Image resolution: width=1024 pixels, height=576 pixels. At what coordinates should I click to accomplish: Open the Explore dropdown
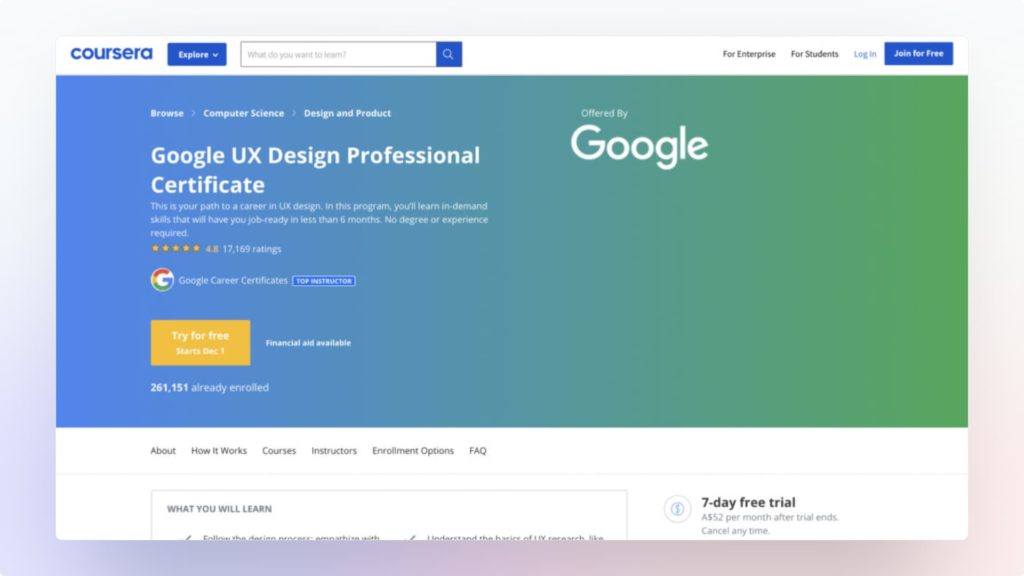196,54
